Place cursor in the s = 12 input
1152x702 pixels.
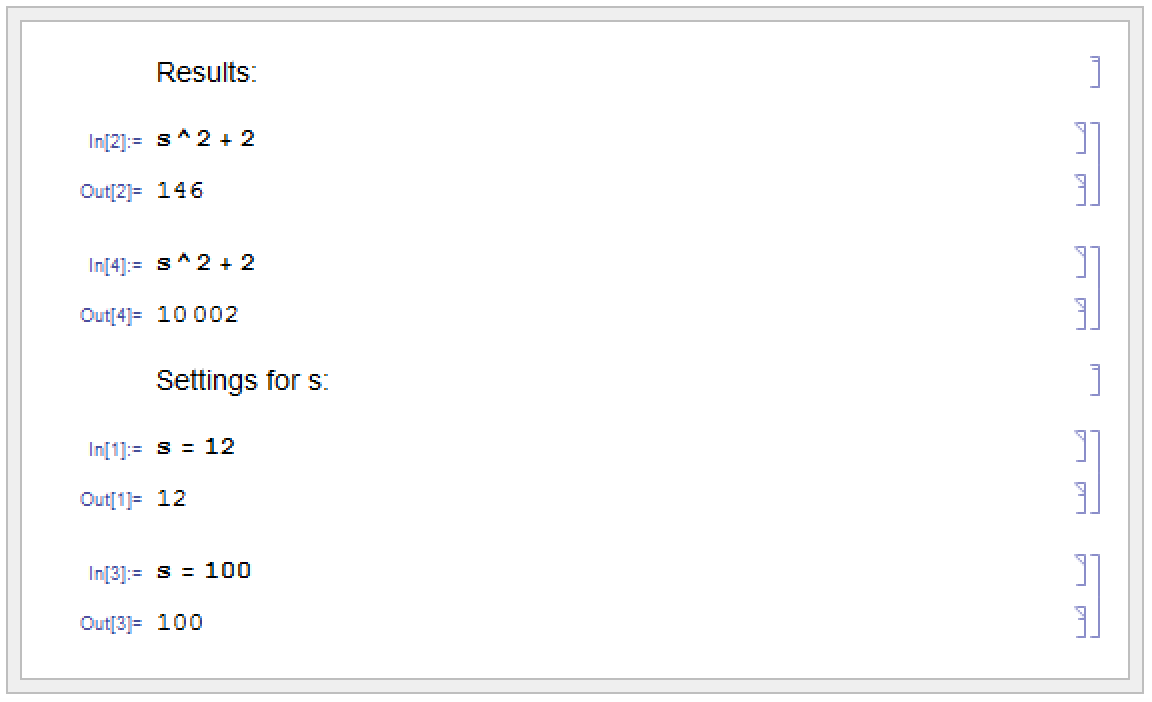coord(195,446)
